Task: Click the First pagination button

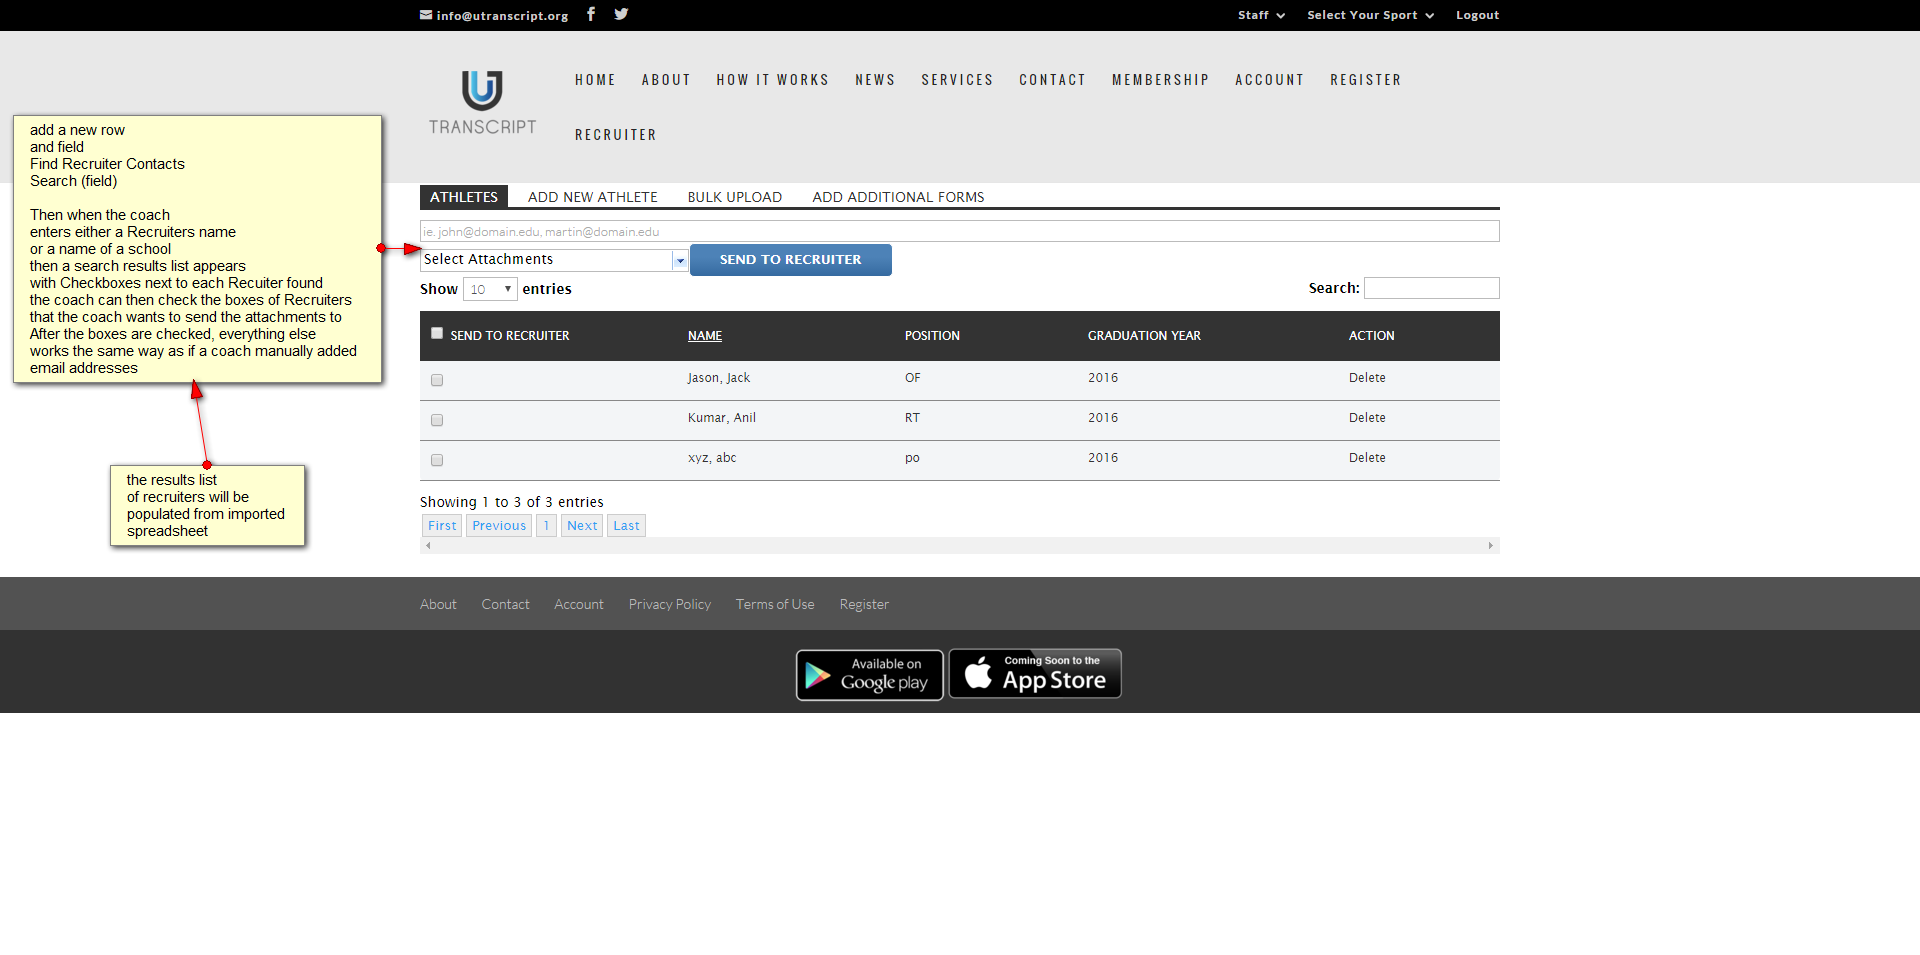Action: [442, 526]
